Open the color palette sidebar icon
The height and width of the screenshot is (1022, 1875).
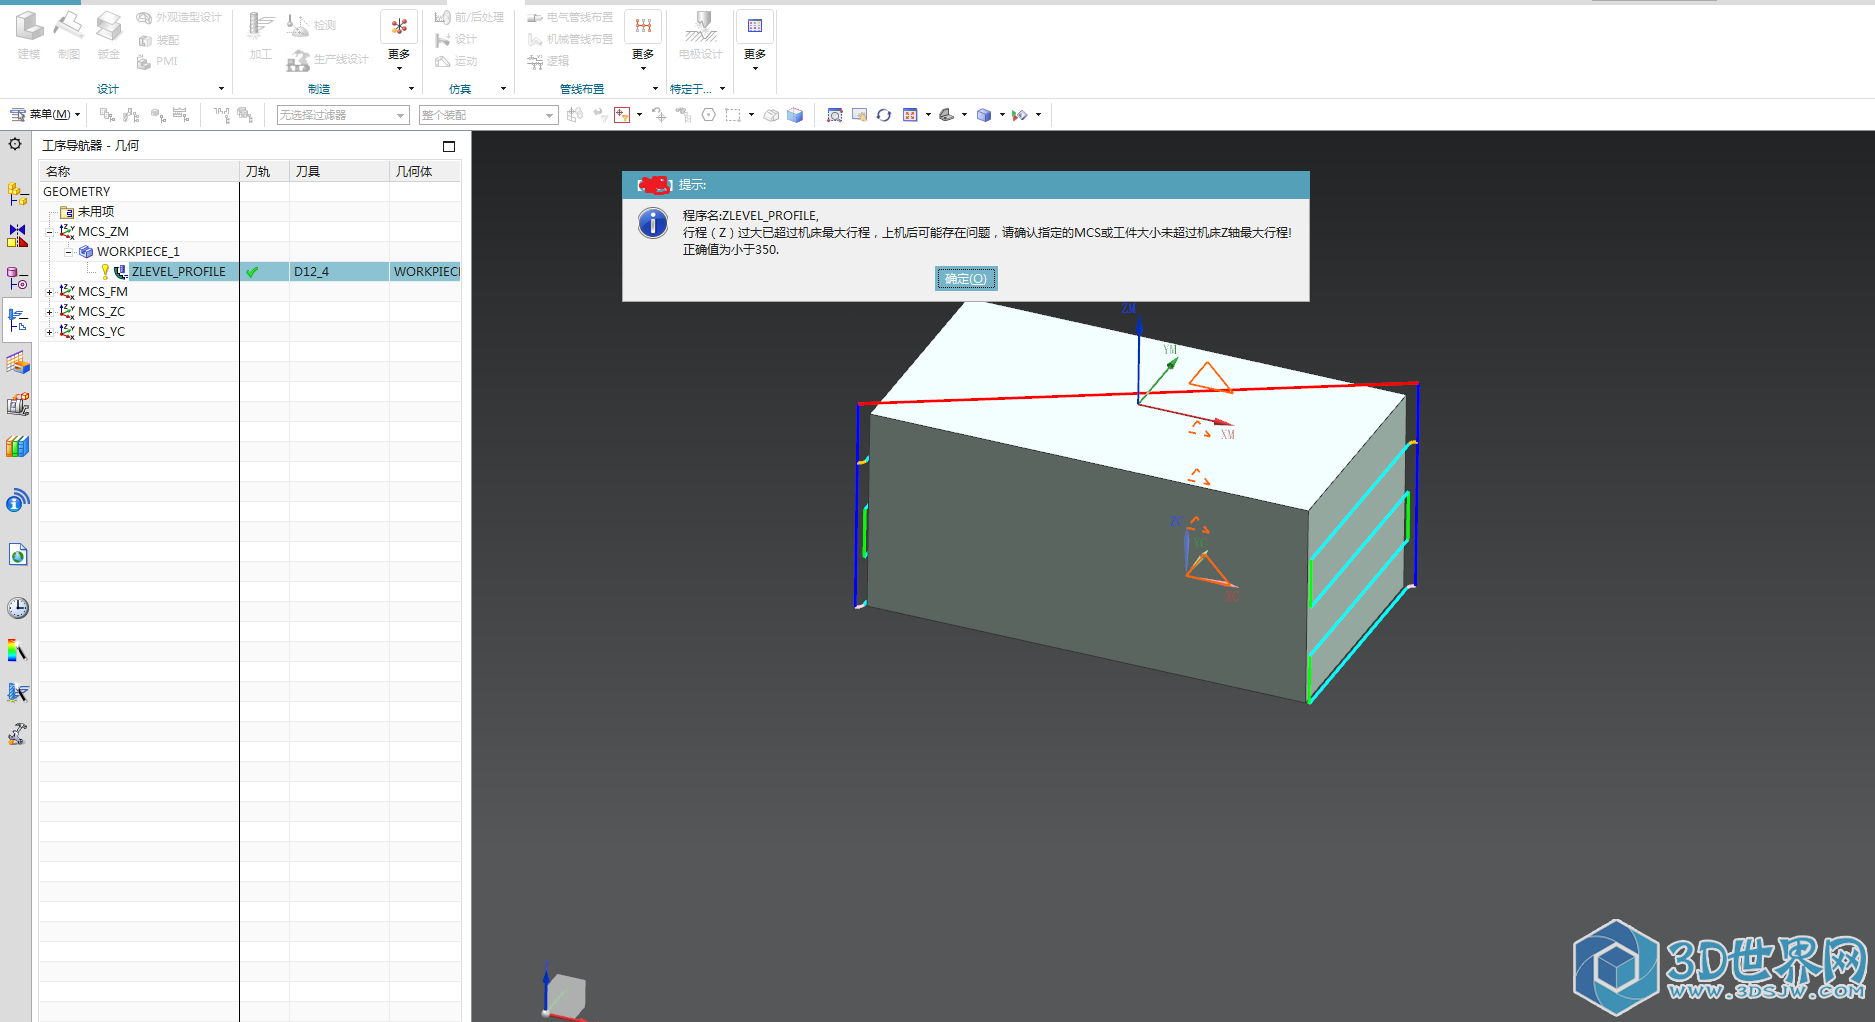(17, 651)
